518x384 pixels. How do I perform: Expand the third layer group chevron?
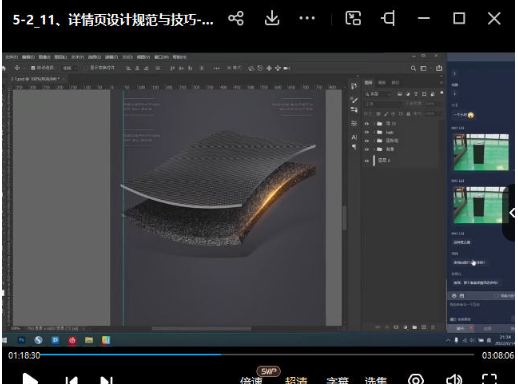374,141
